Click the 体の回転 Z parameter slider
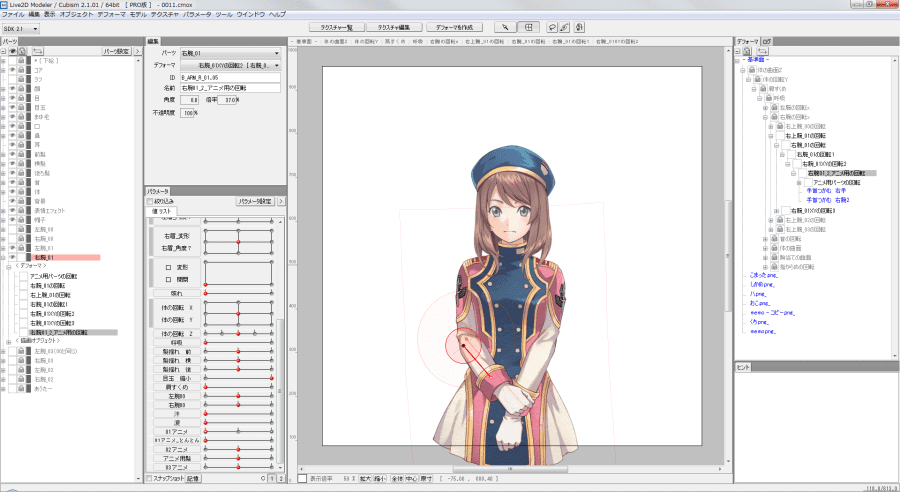The width and height of the screenshot is (900, 492). [238, 334]
